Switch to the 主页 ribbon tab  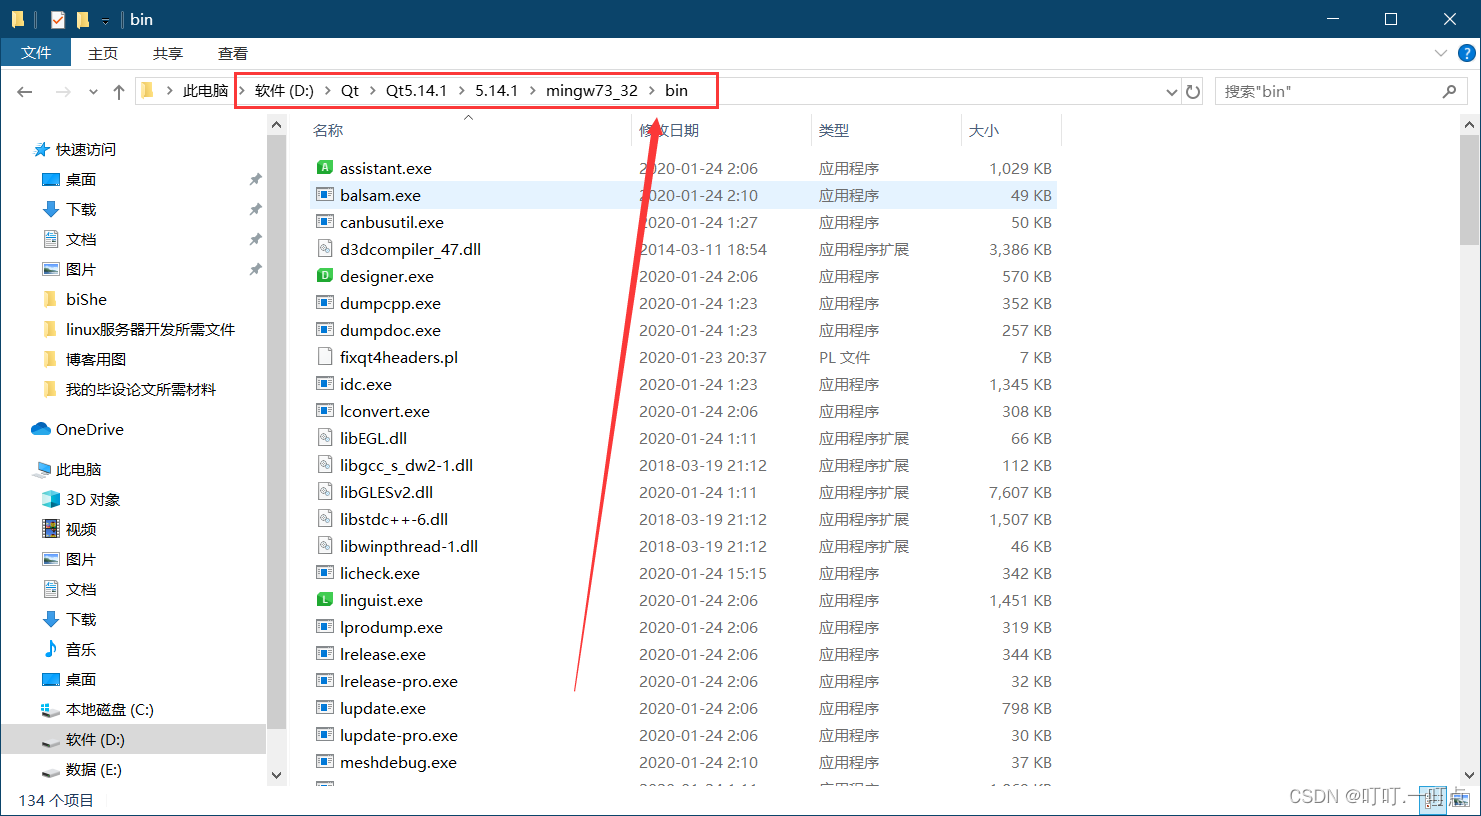103,53
